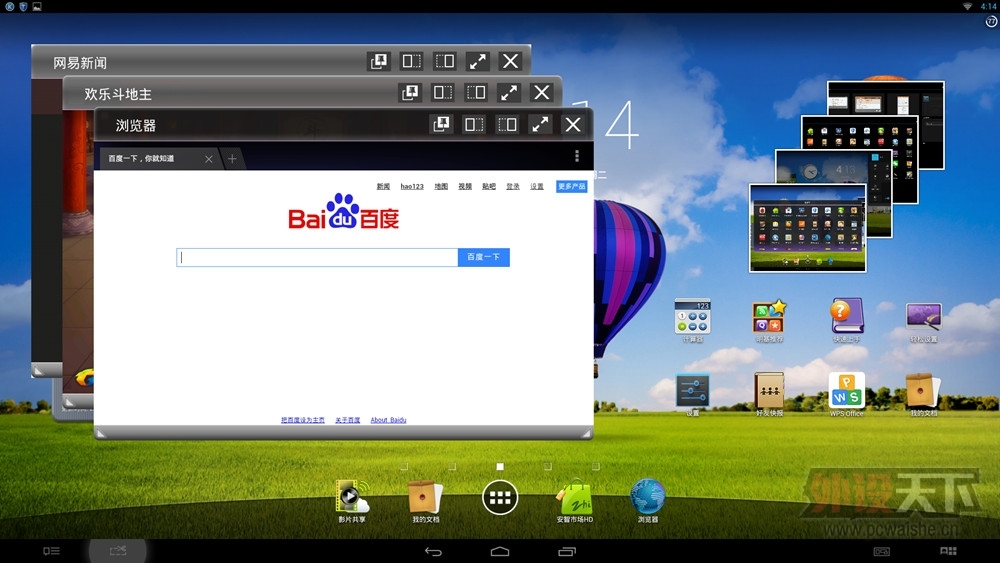Expand the 网易新闻 window to fullscreen
This screenshot has width=1000, height=563.
[x=478, y=61]
